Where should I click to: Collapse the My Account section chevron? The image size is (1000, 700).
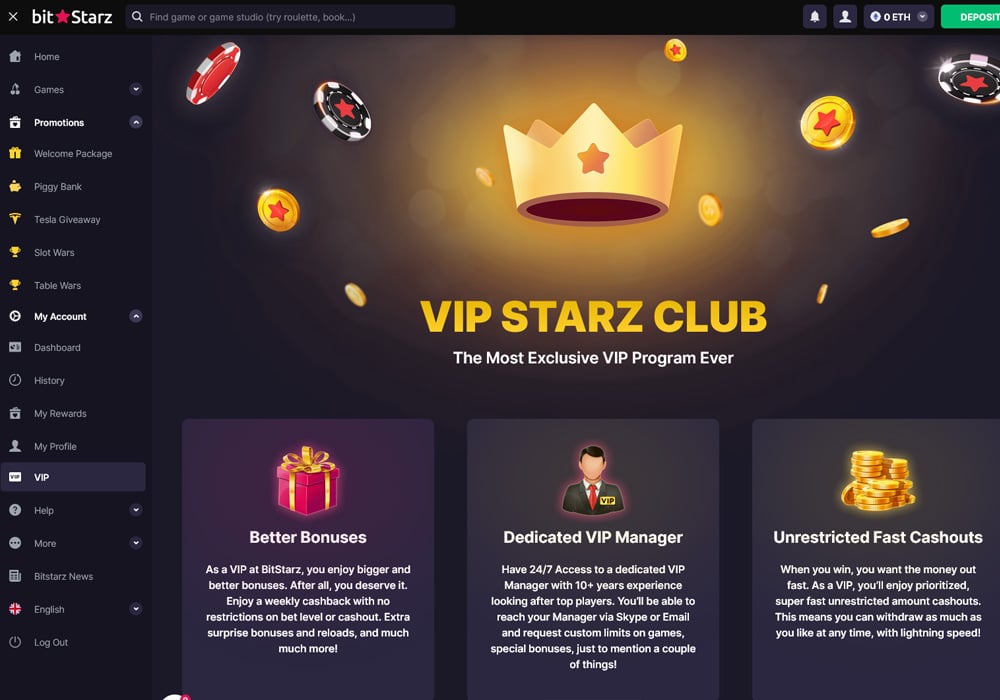click(136, 316)
